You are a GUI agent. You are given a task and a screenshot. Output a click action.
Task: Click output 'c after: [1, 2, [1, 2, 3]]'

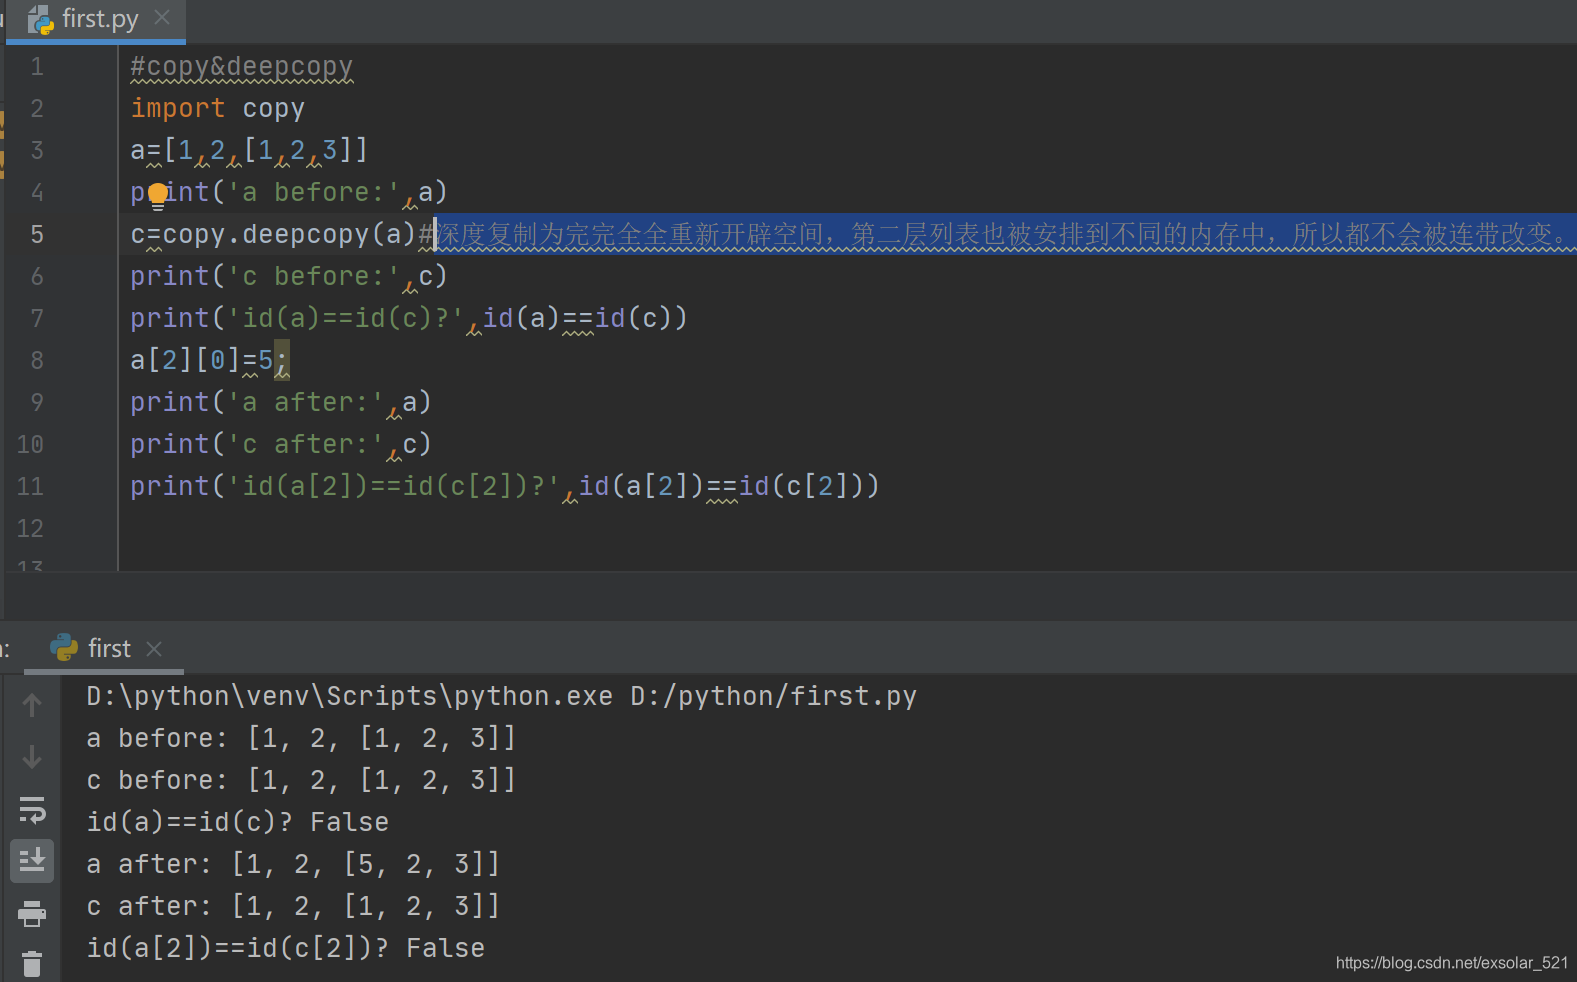[x=293, y=906]
